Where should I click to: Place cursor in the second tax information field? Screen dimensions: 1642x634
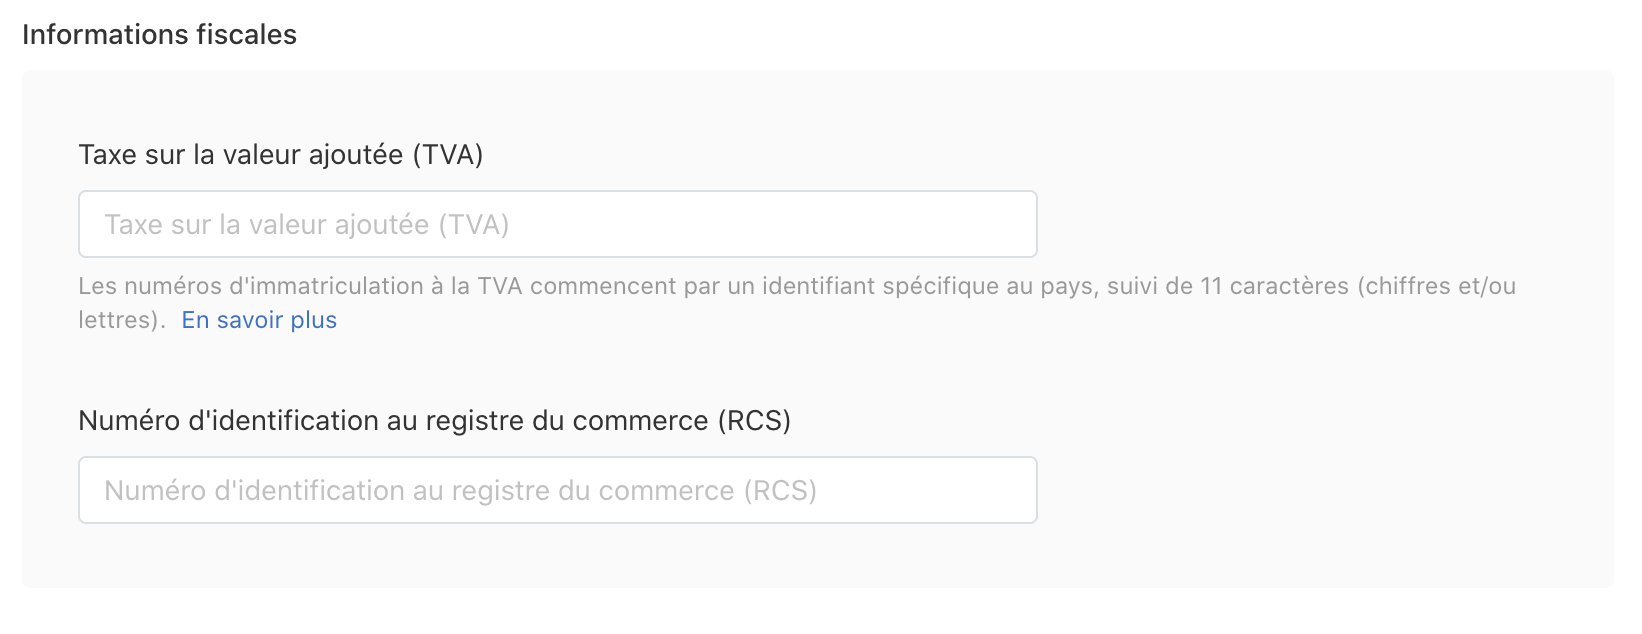click(x=558, y=490)
